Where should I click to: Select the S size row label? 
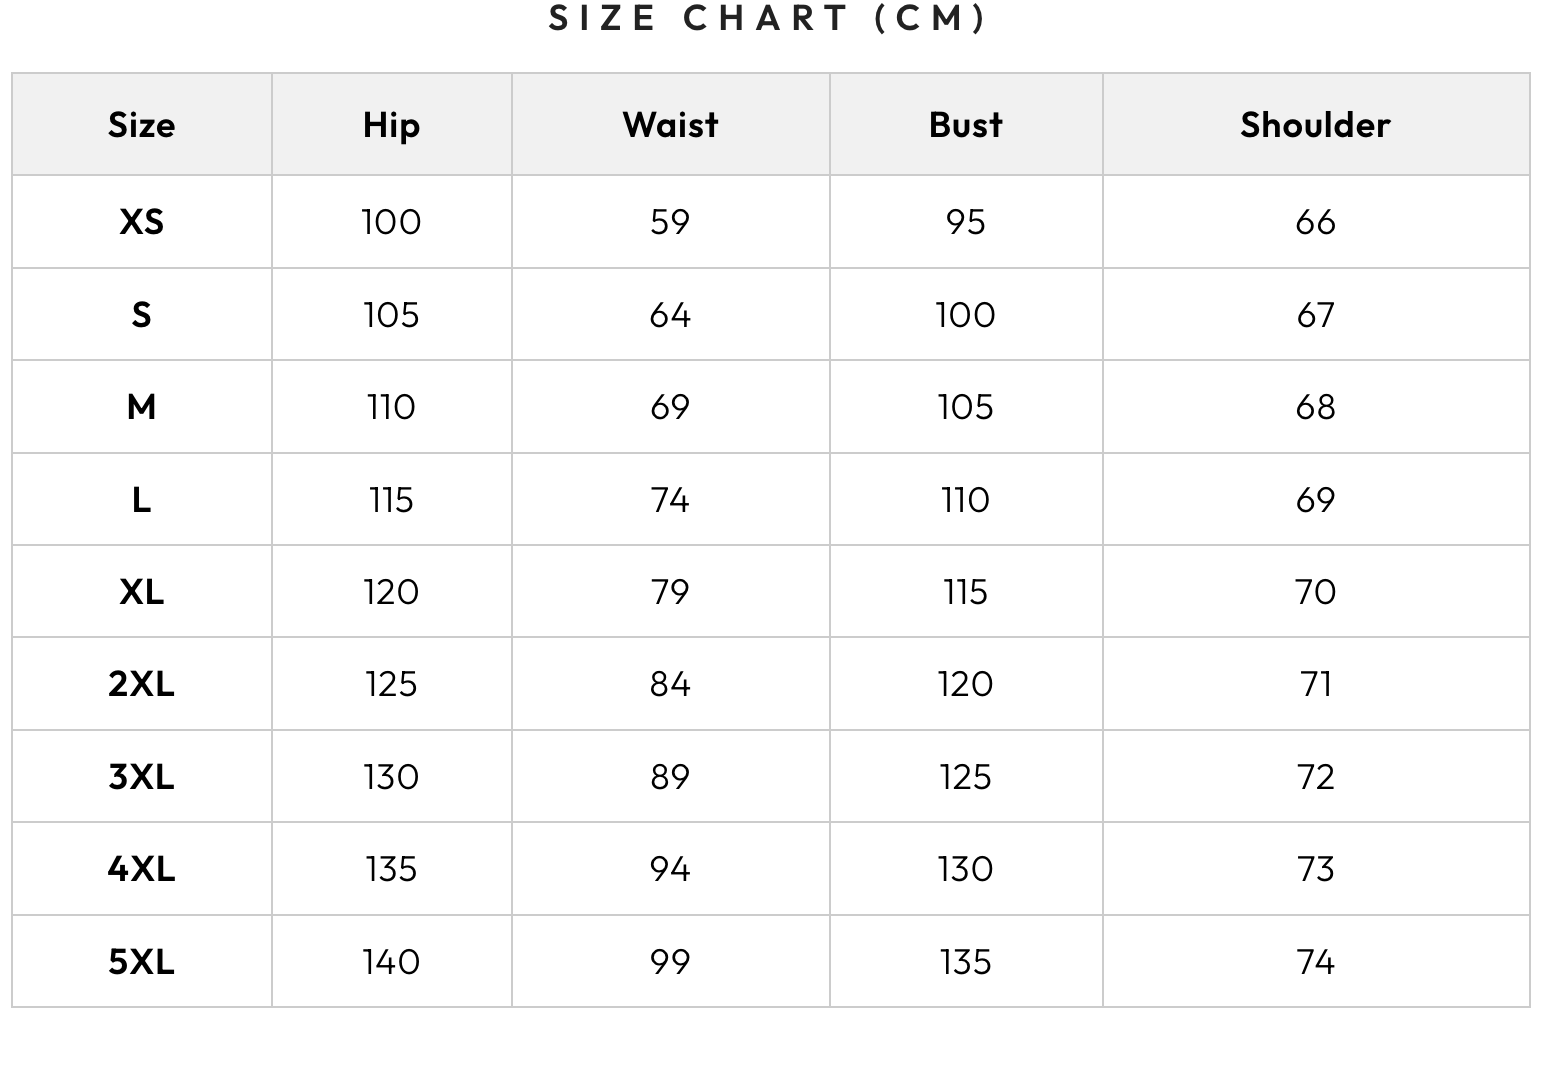pos(141,315)
